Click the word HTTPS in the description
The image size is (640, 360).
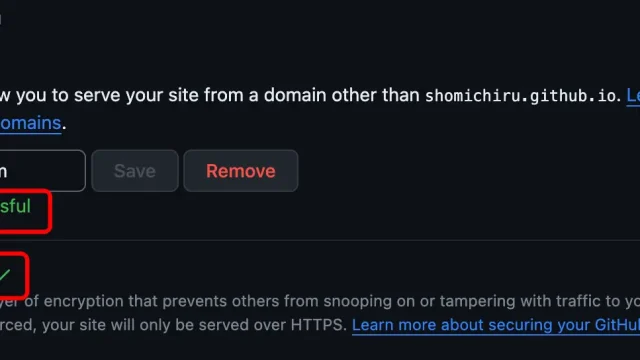(x=318, y=325)
